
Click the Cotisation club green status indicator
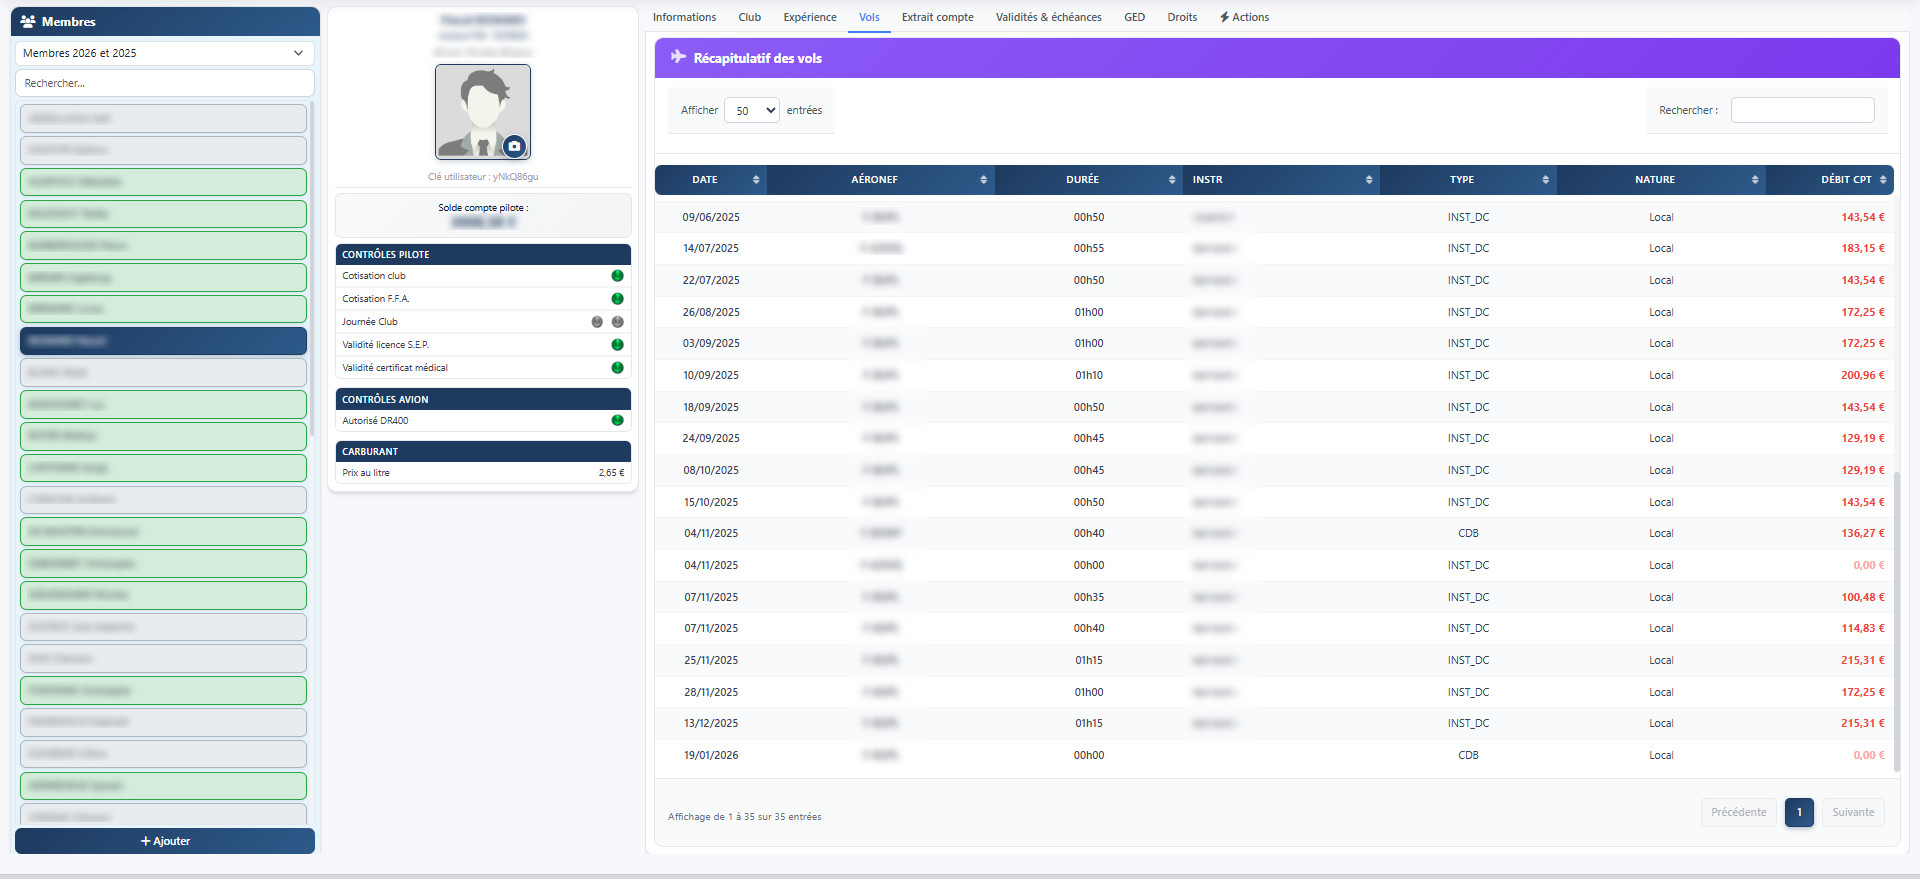click(x=617, y=276)
